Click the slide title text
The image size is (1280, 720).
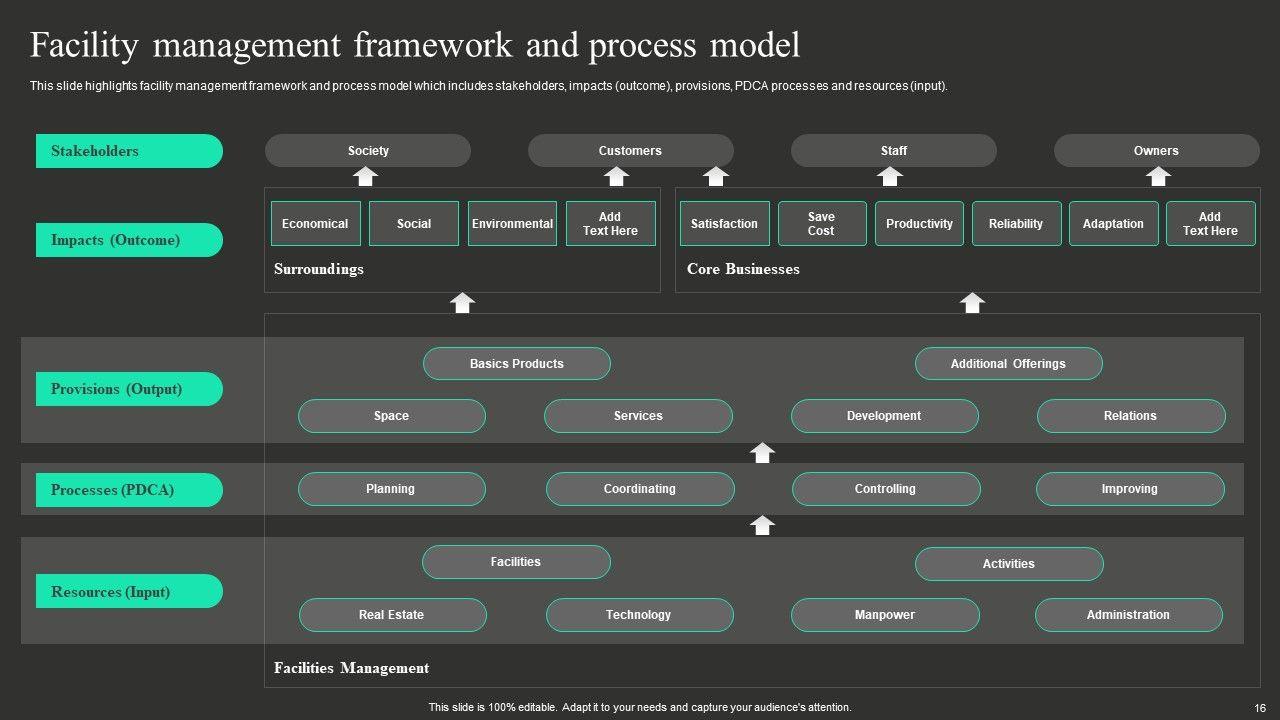(415, 46)
